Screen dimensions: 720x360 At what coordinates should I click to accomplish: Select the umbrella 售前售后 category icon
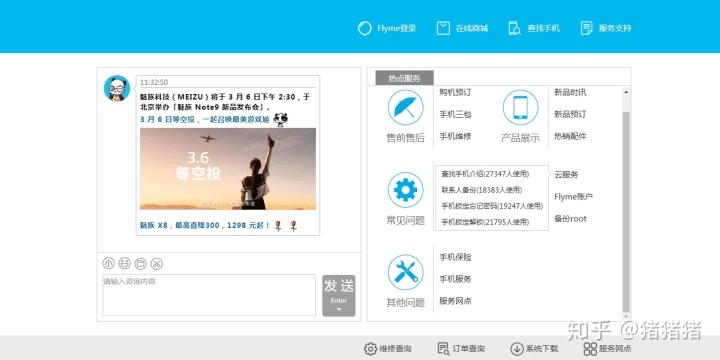pyautogui.click(x=405, y=107)
